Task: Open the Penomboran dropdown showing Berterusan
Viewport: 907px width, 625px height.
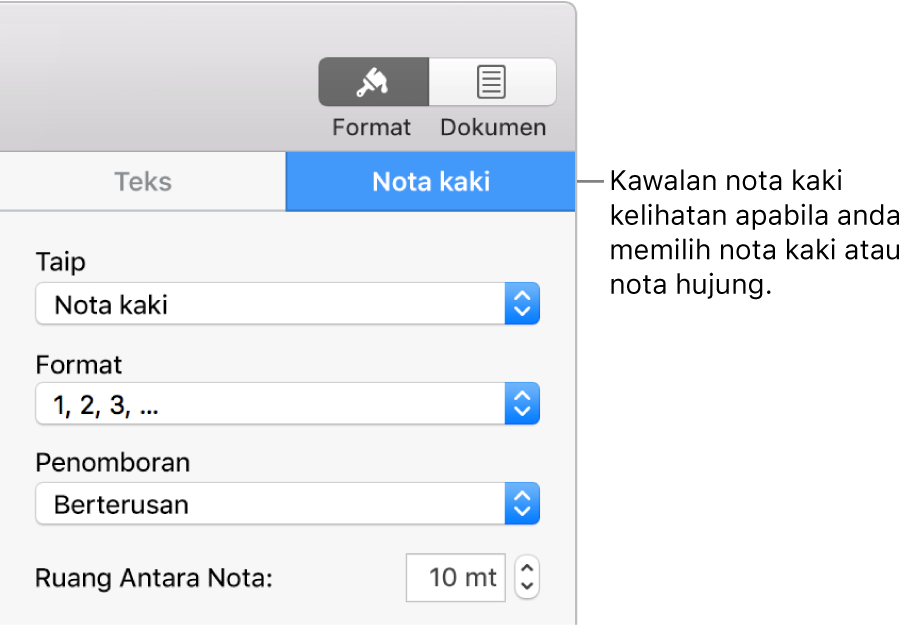Action: click(x=287, y=503)
